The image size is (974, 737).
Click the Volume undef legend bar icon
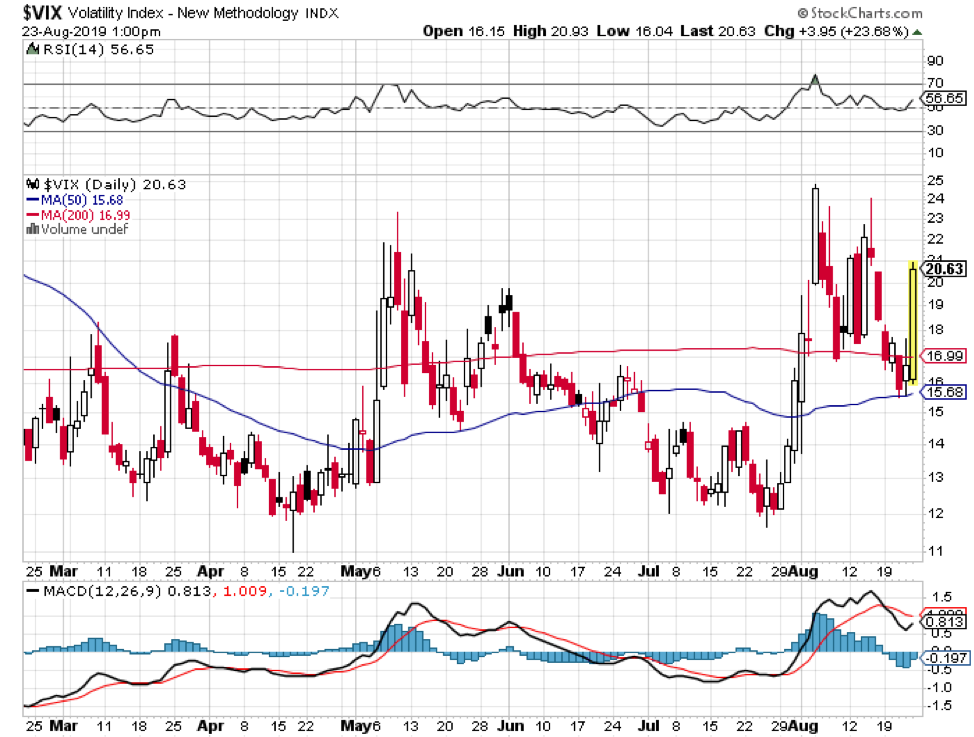click(x=31, y=229)
